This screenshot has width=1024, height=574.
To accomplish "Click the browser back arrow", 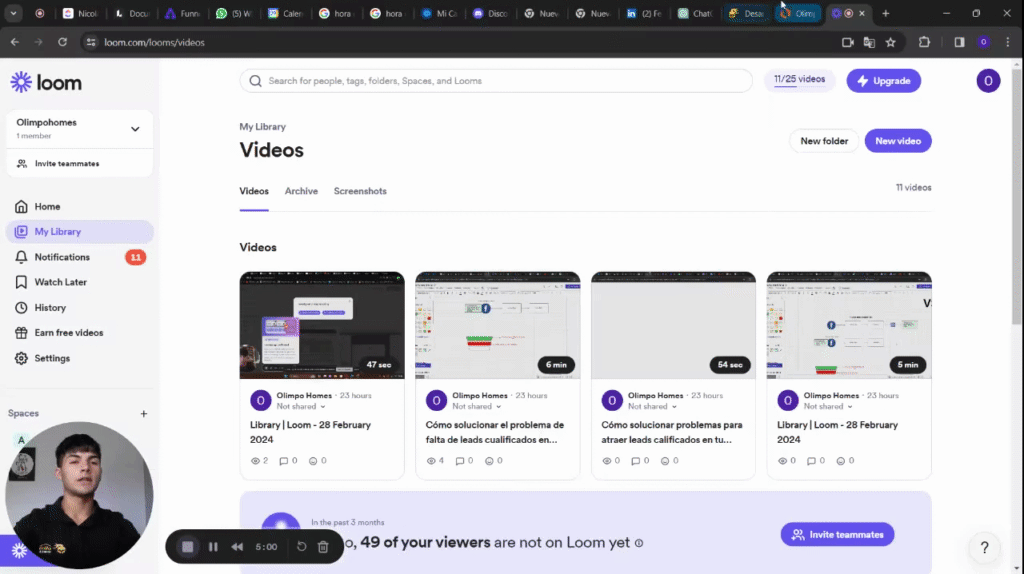I will (x=14, y=42).
